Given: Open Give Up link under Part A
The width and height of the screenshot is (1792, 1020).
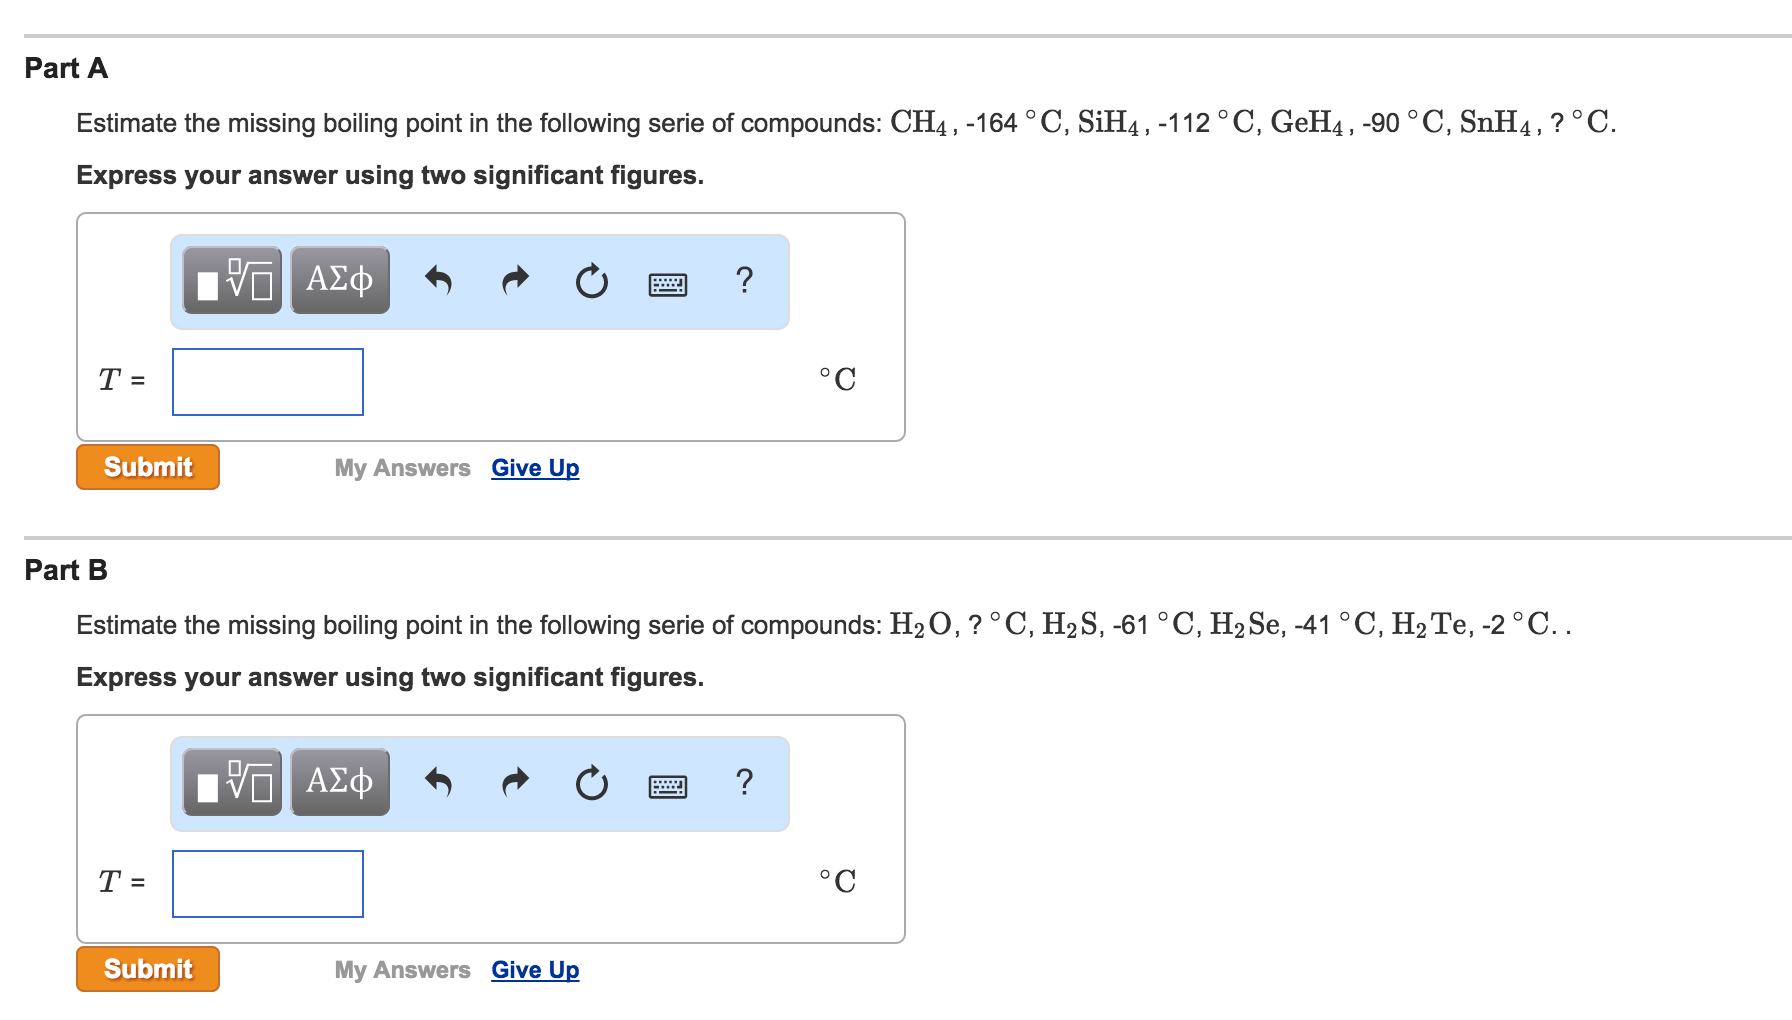Looking at the screenshot, I should click(x=534, y=467).
